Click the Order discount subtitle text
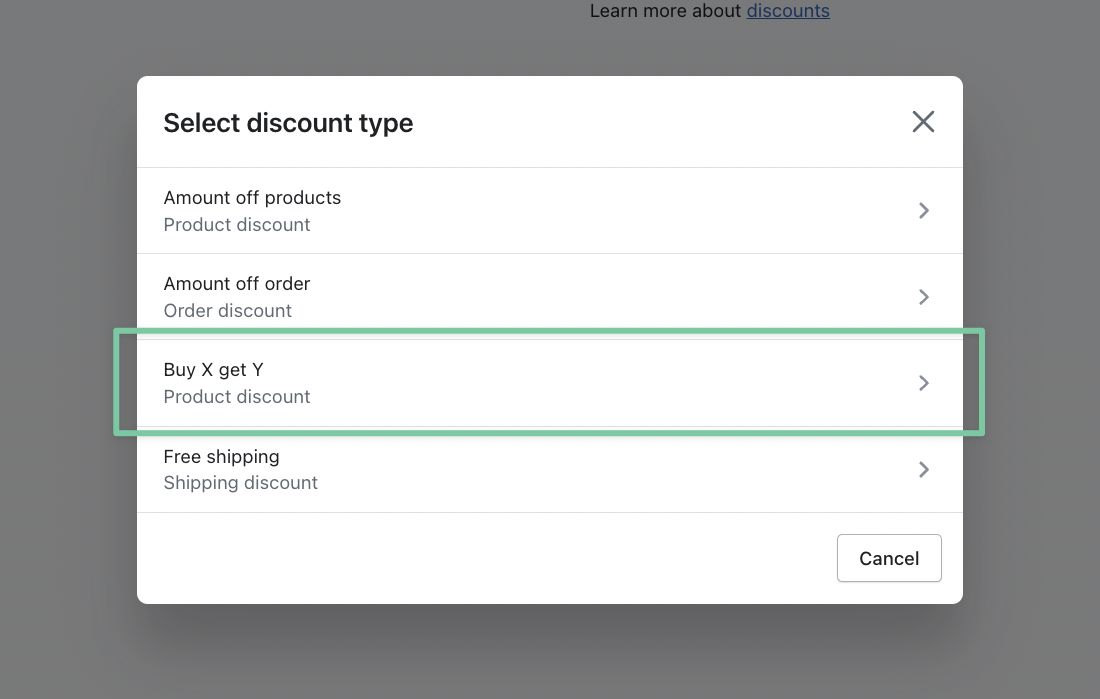 click(228, 311)
